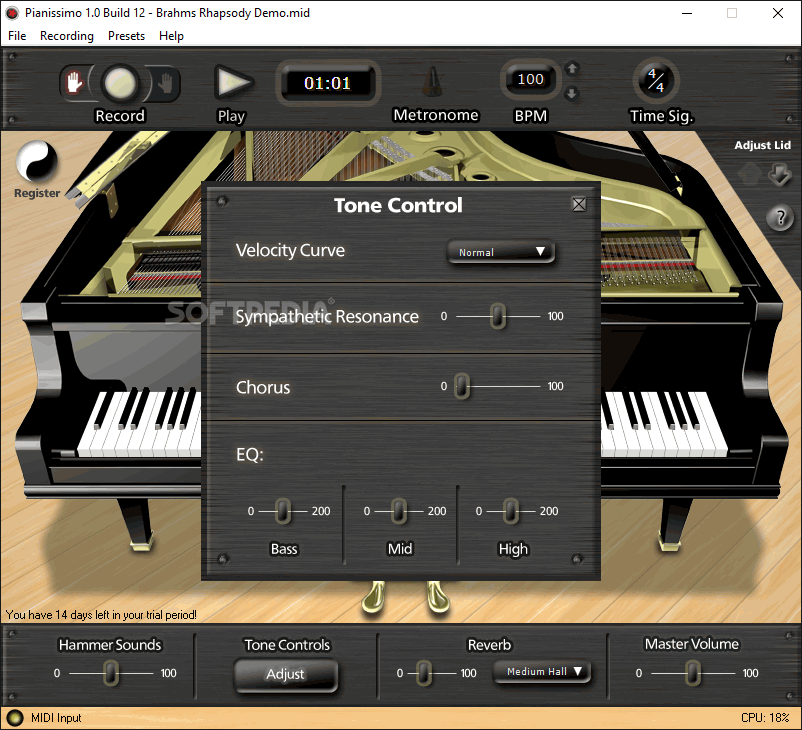Adjust the Reverb amount slider
The width and height of the screenshot is (802, 730).
[x=424, y=673]
